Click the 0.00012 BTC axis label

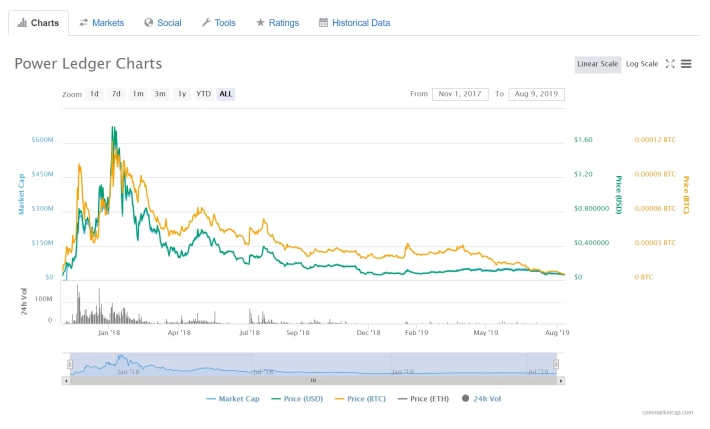pyautogui.click(x=655, y=140)
